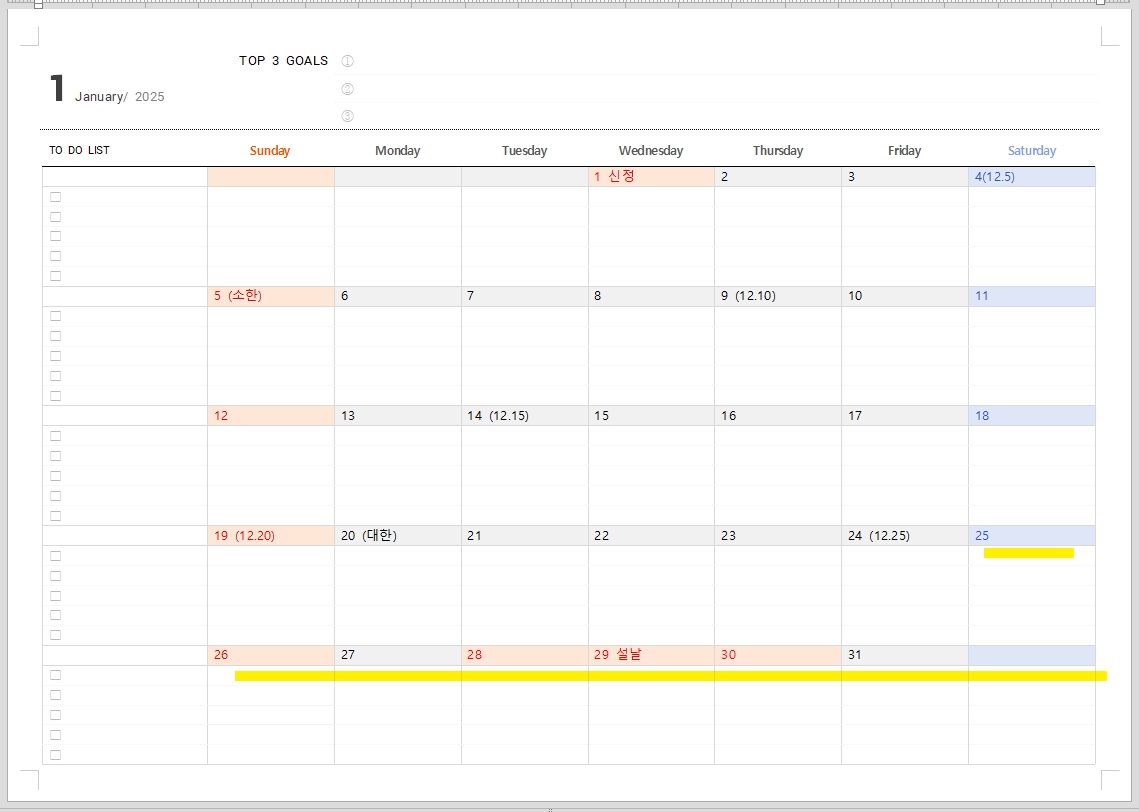The height and width of the screenshot is (812, 1139).
Task: Click the Friday column header
Action: 904,150
